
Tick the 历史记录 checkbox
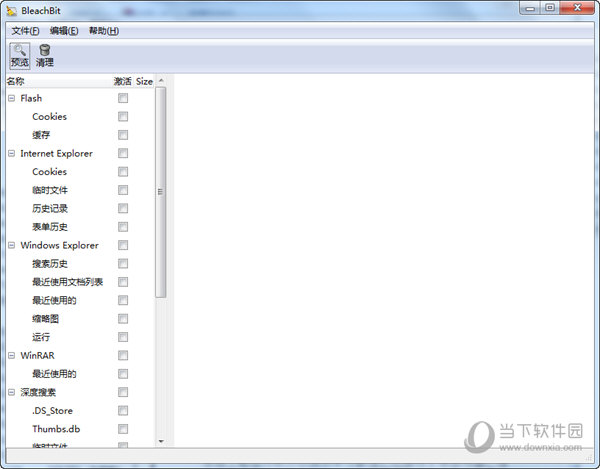tap(123, 208)
